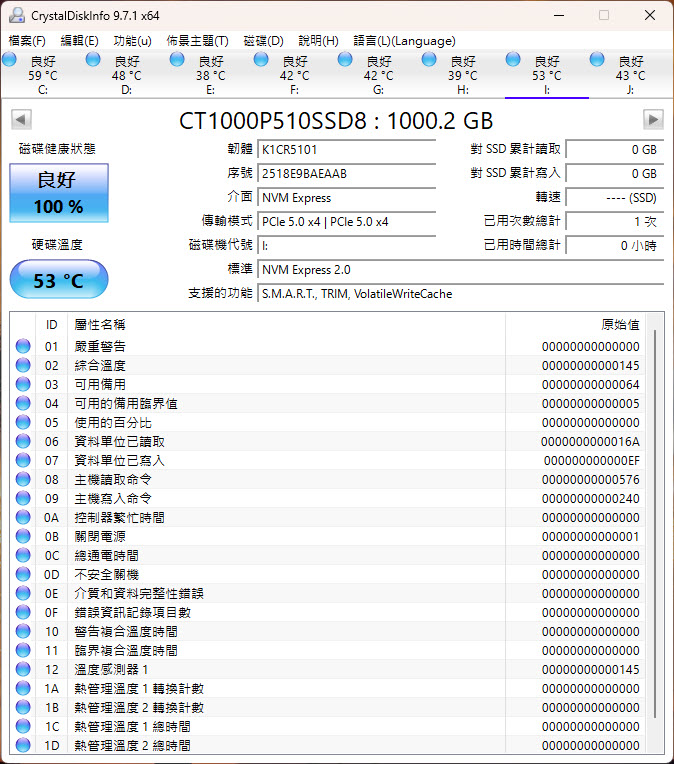
Task: Click status icon for 1D 熱管理溫度 2 總時間
Action: (23, 745)
